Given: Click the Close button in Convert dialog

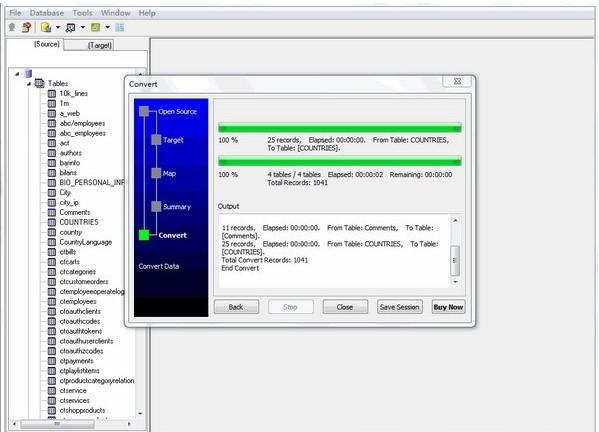Looking at the screenshot, I should (345, 307).
